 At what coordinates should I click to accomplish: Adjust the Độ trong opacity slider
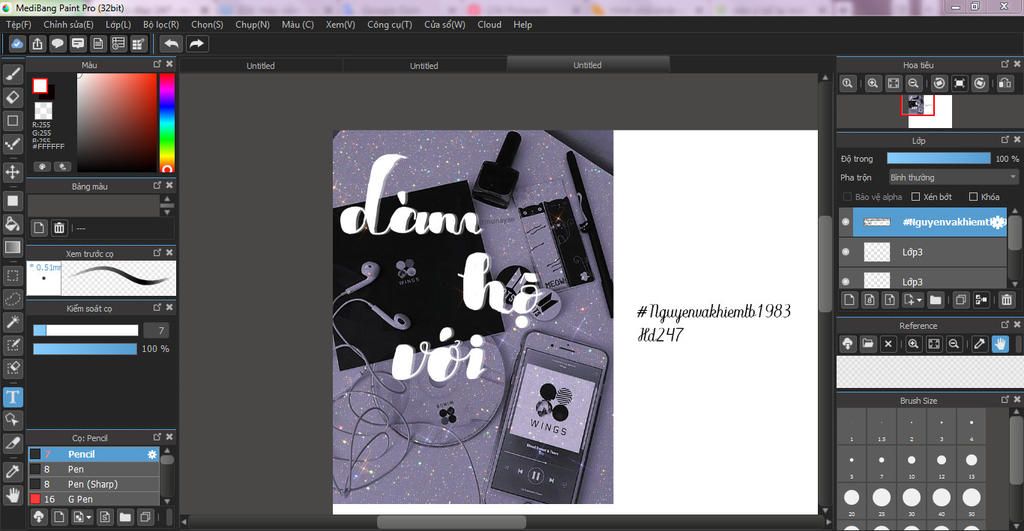pos(938,159)
